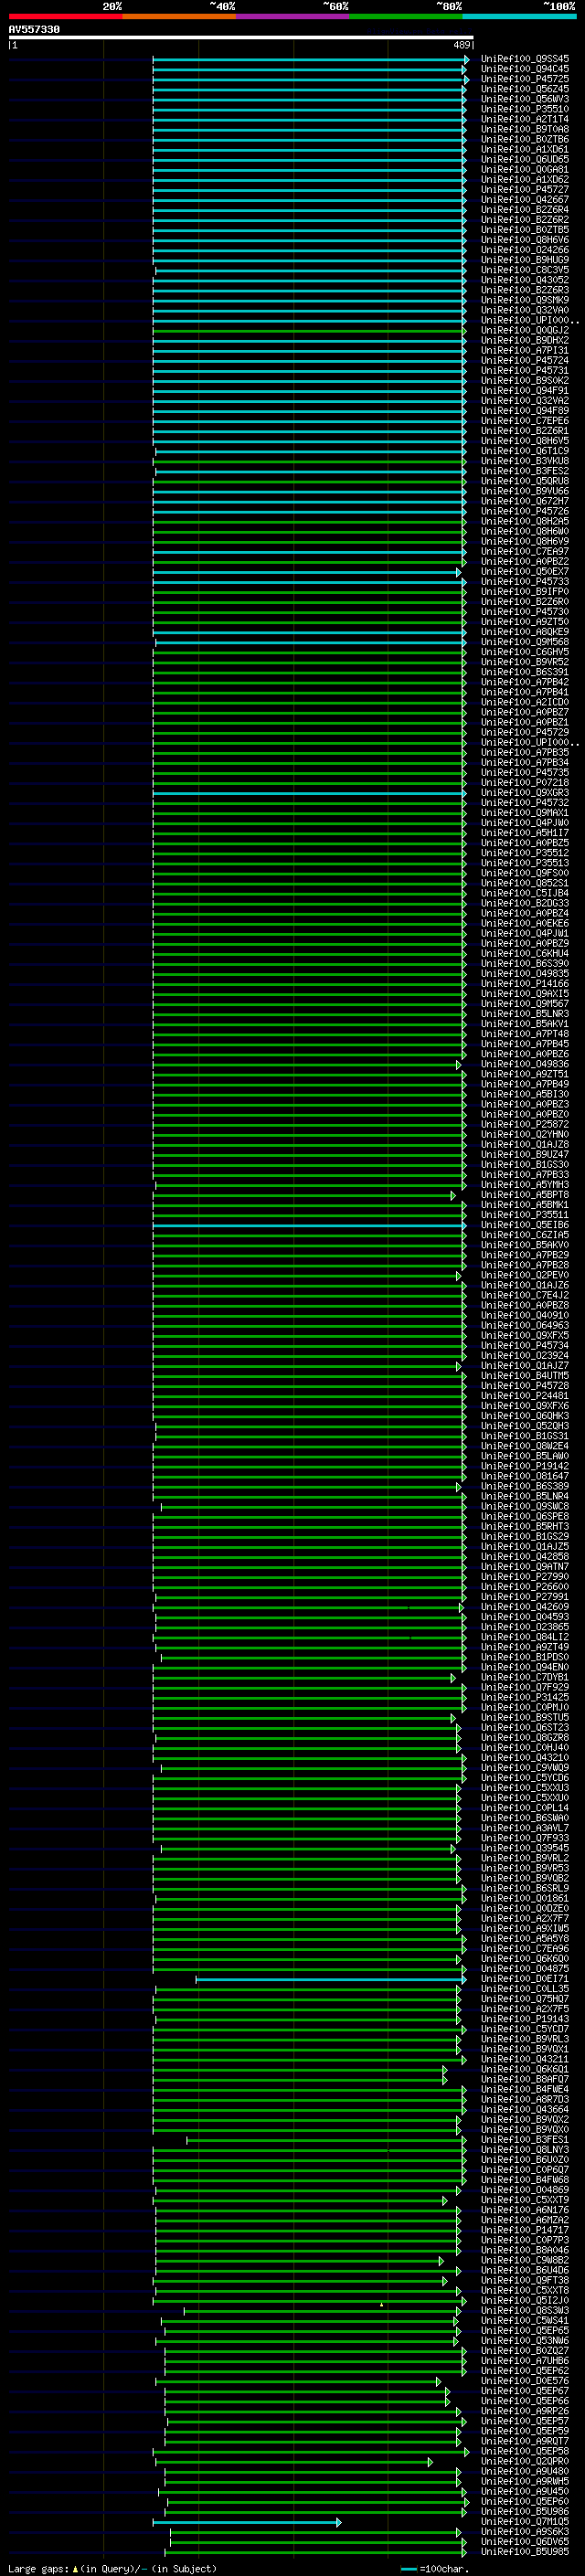Select the UniRef100_P27990 label

click(525, 1577)
